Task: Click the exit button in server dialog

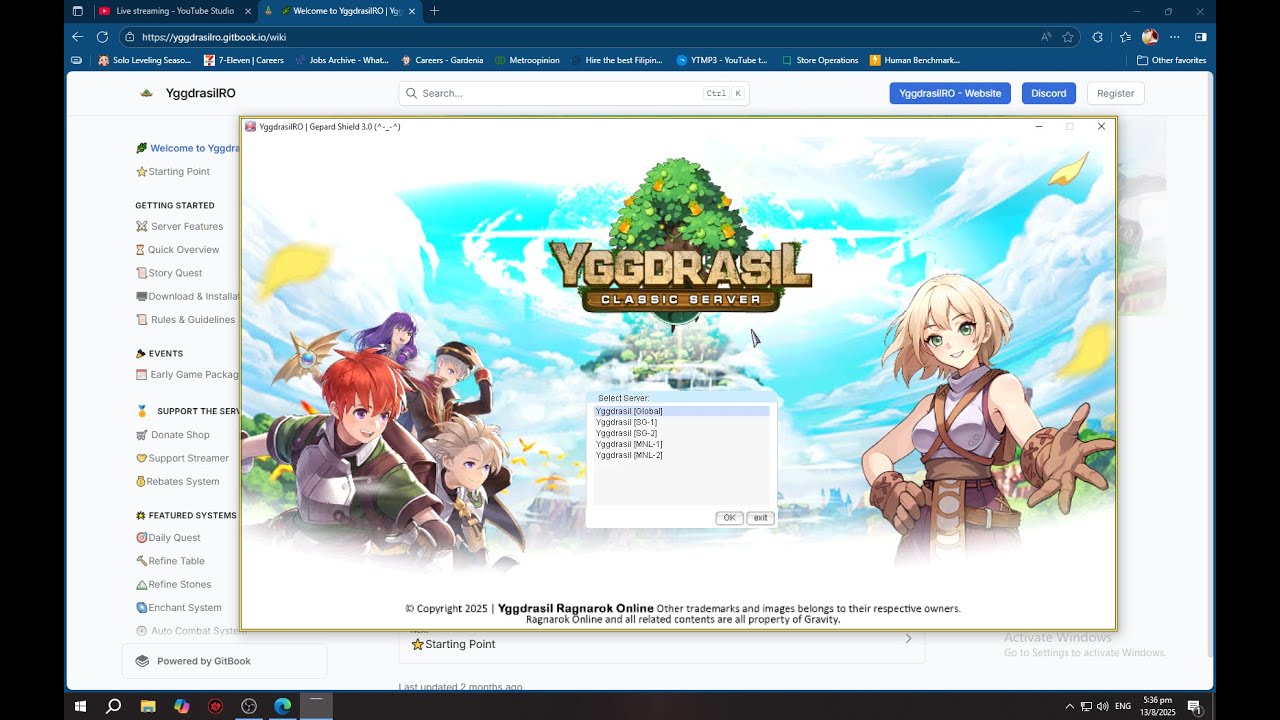Action: [761, 518]
